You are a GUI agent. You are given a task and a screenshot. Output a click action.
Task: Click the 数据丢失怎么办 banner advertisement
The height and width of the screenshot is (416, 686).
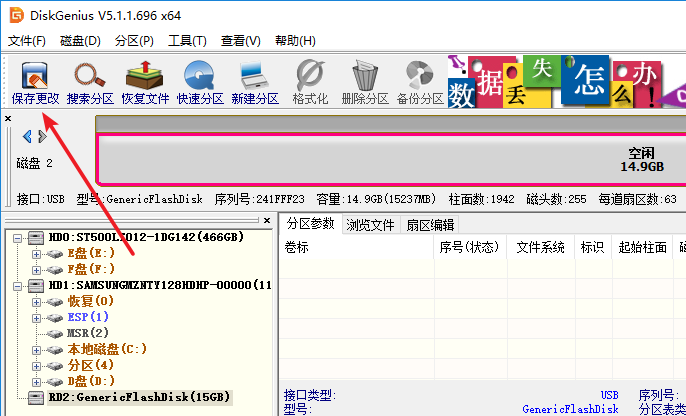point(567,81)
